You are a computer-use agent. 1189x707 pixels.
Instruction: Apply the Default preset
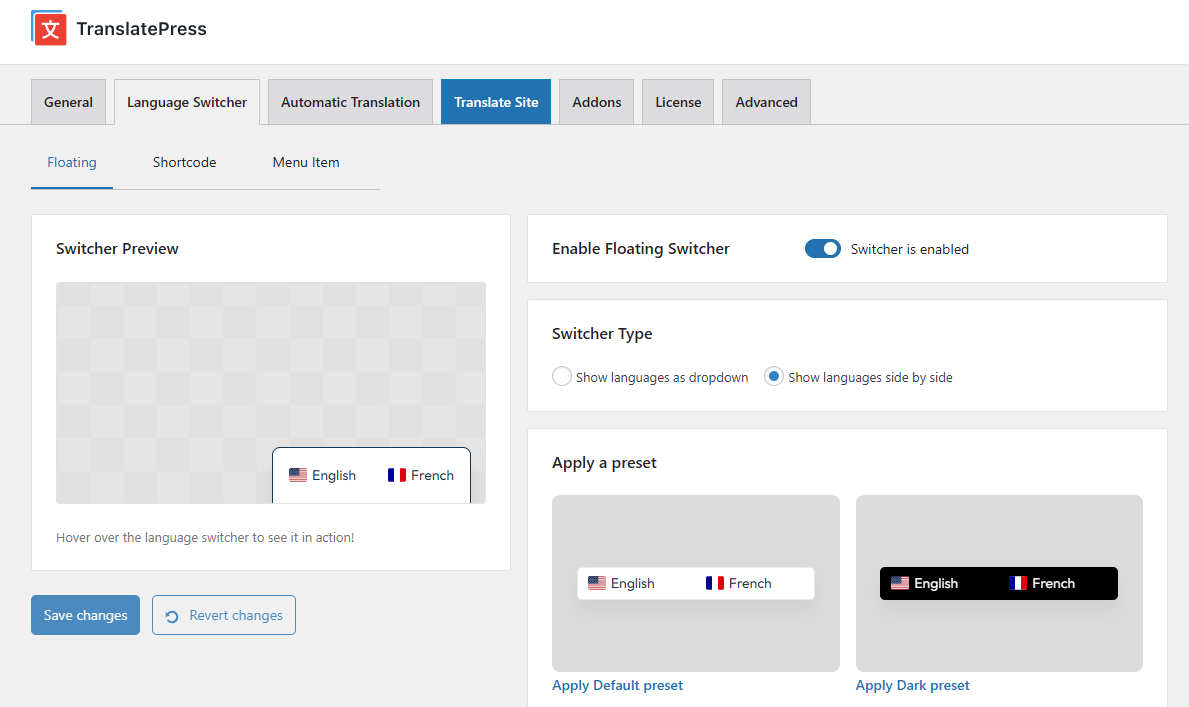[x=617, y=685]
